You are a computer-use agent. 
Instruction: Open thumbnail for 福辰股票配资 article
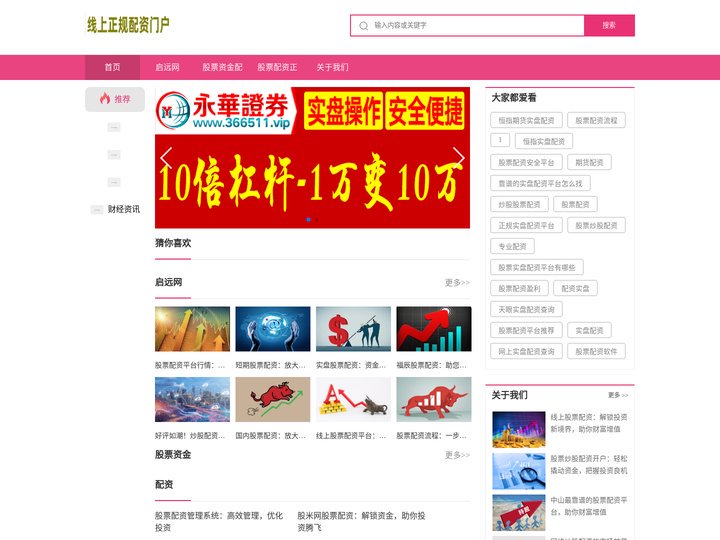tap(434, 329)
